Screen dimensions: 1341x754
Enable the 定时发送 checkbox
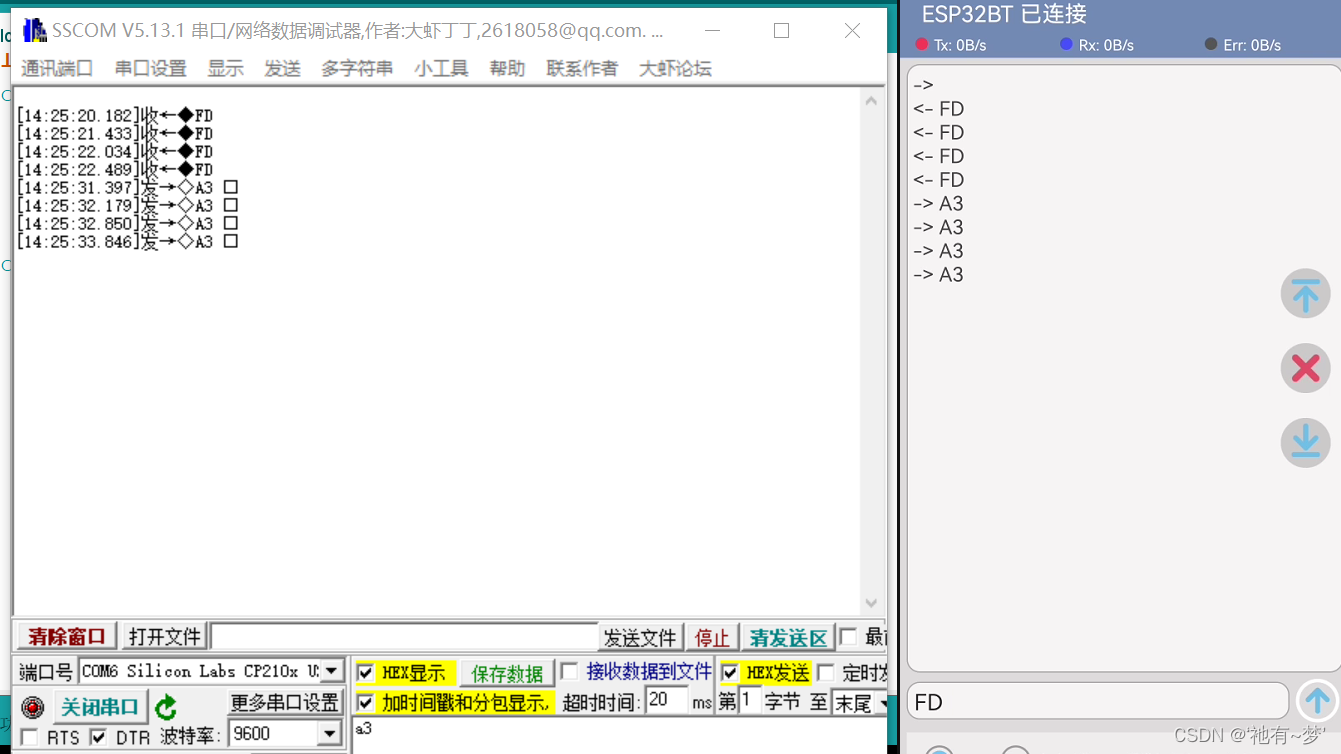pyautogui.click(x=826, y=672)
